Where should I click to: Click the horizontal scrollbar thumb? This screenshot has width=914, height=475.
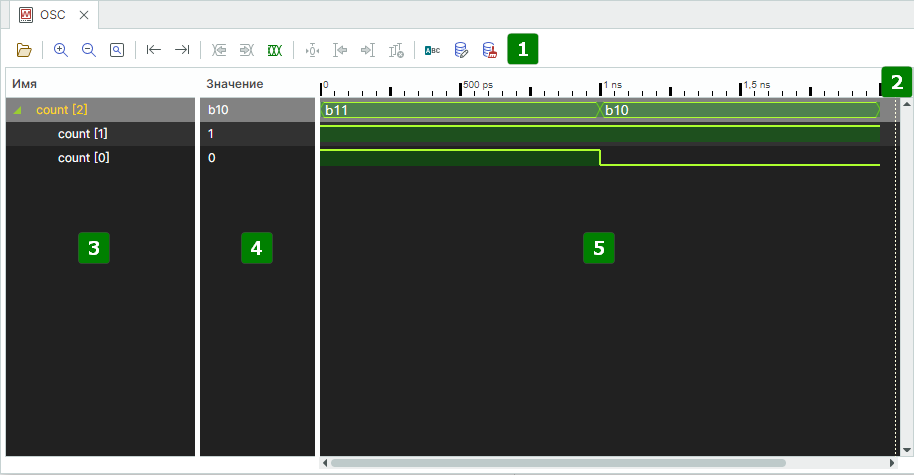[558, 463]
